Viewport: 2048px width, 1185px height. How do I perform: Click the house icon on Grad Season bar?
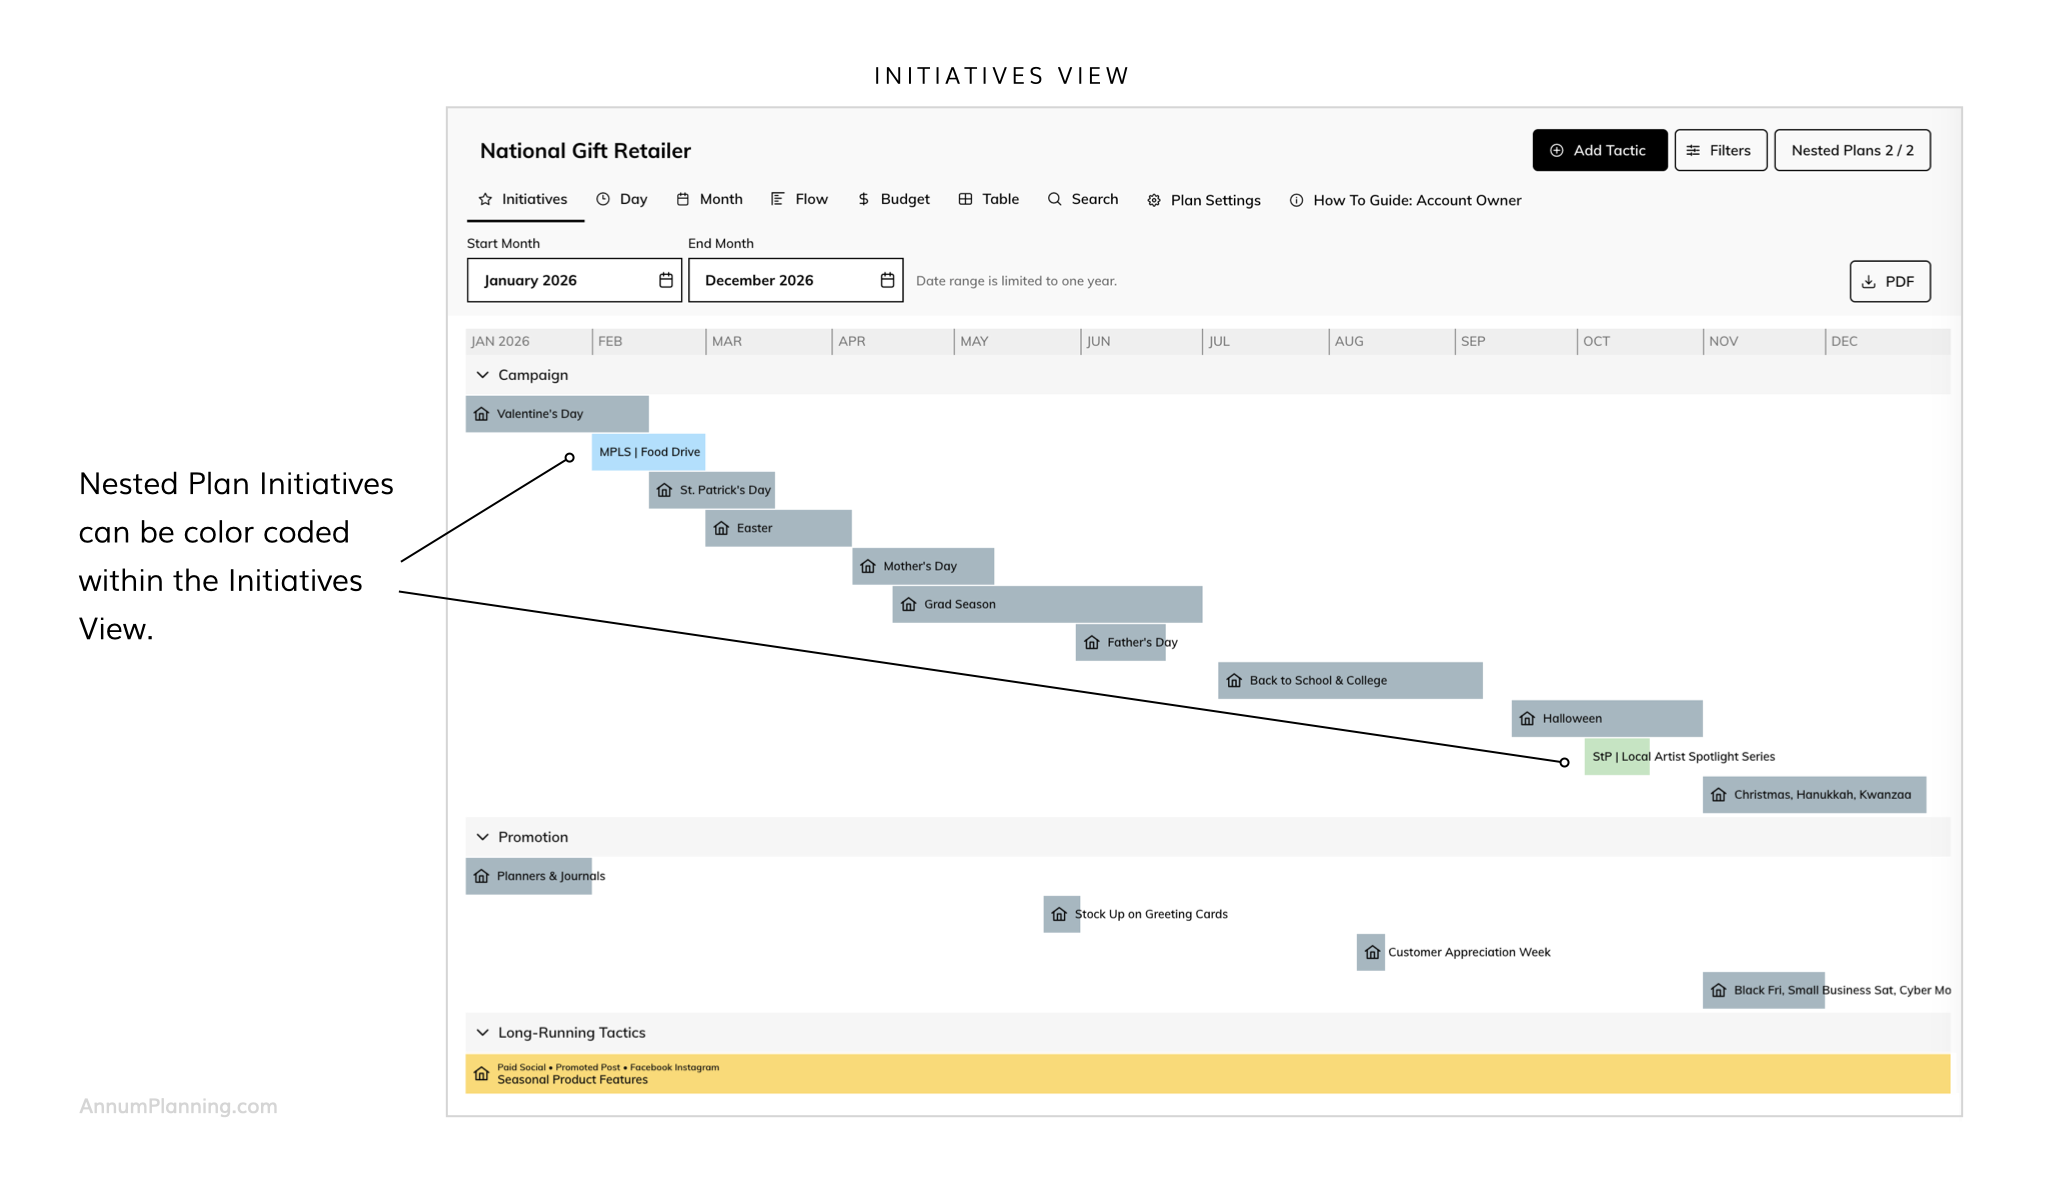click(908, 604)
